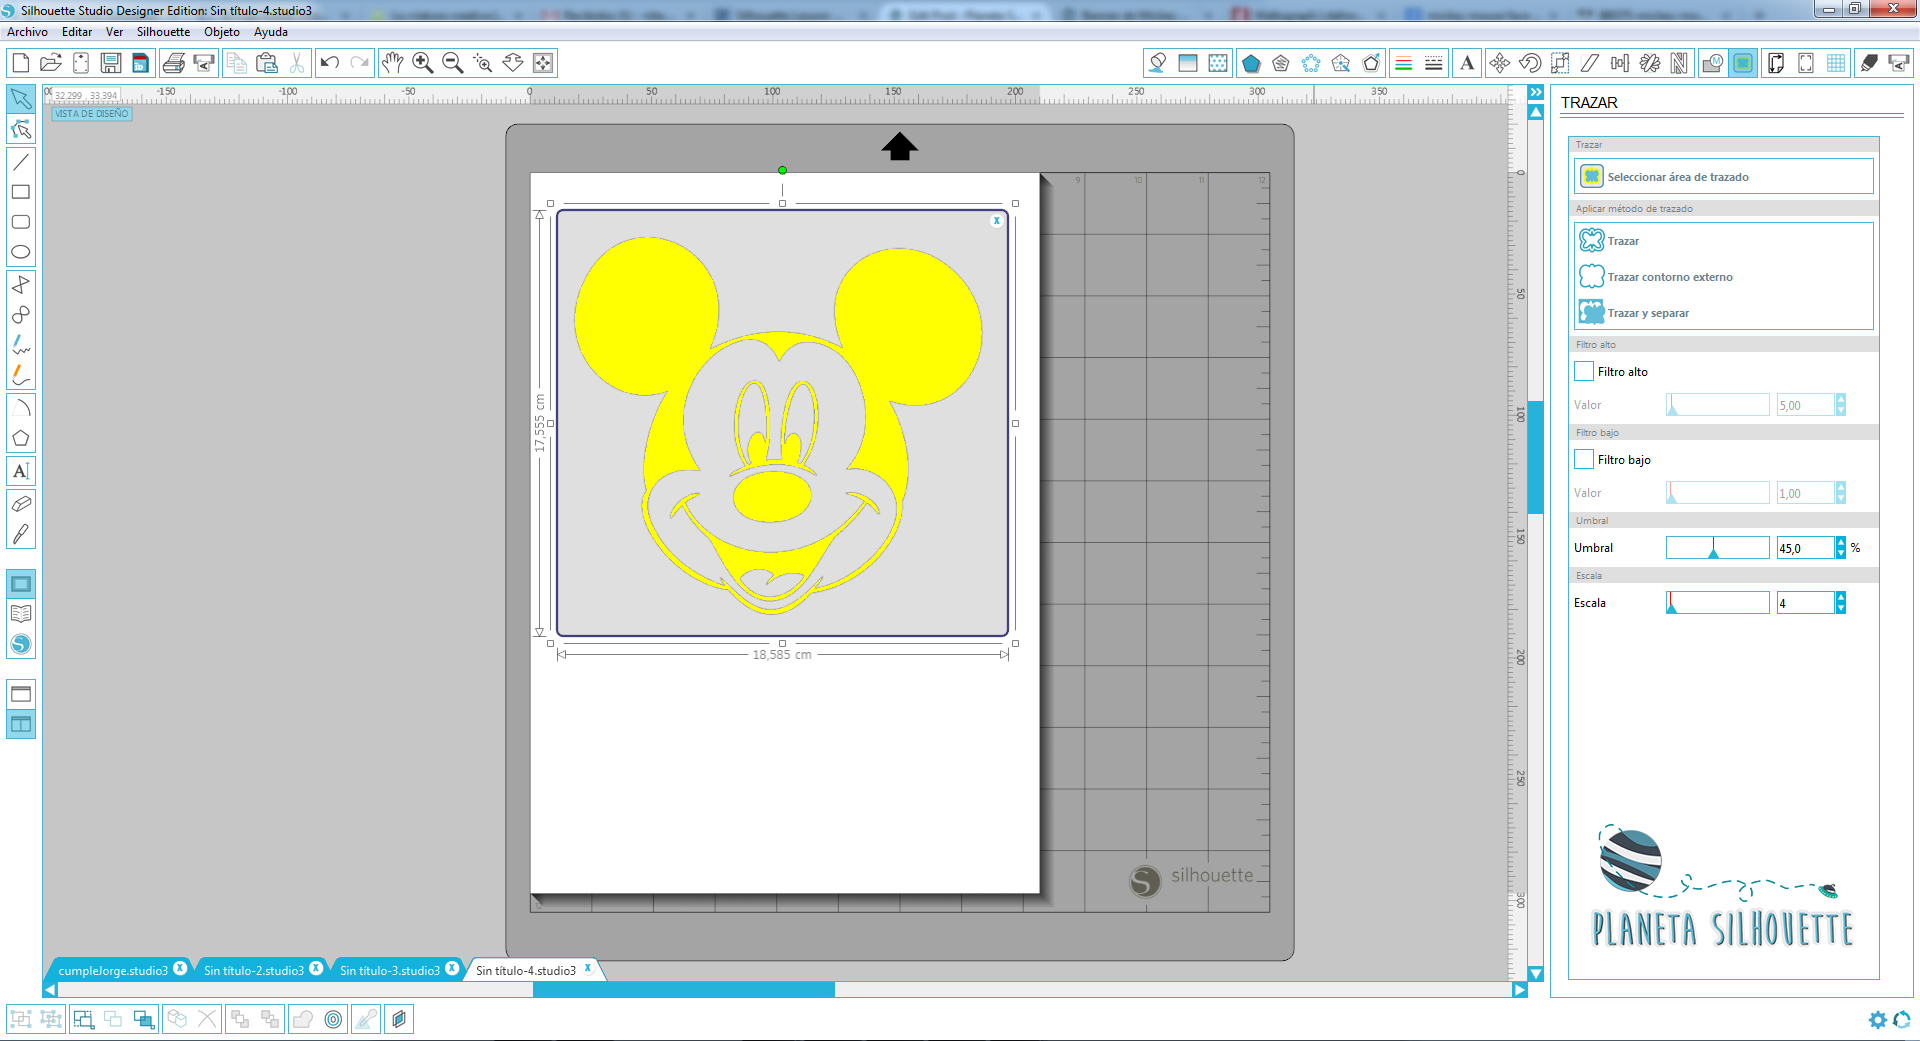The image size is (1920, 1041).
Task: Open the Fill Pattern panel icon
Action: pos(1218,63)
